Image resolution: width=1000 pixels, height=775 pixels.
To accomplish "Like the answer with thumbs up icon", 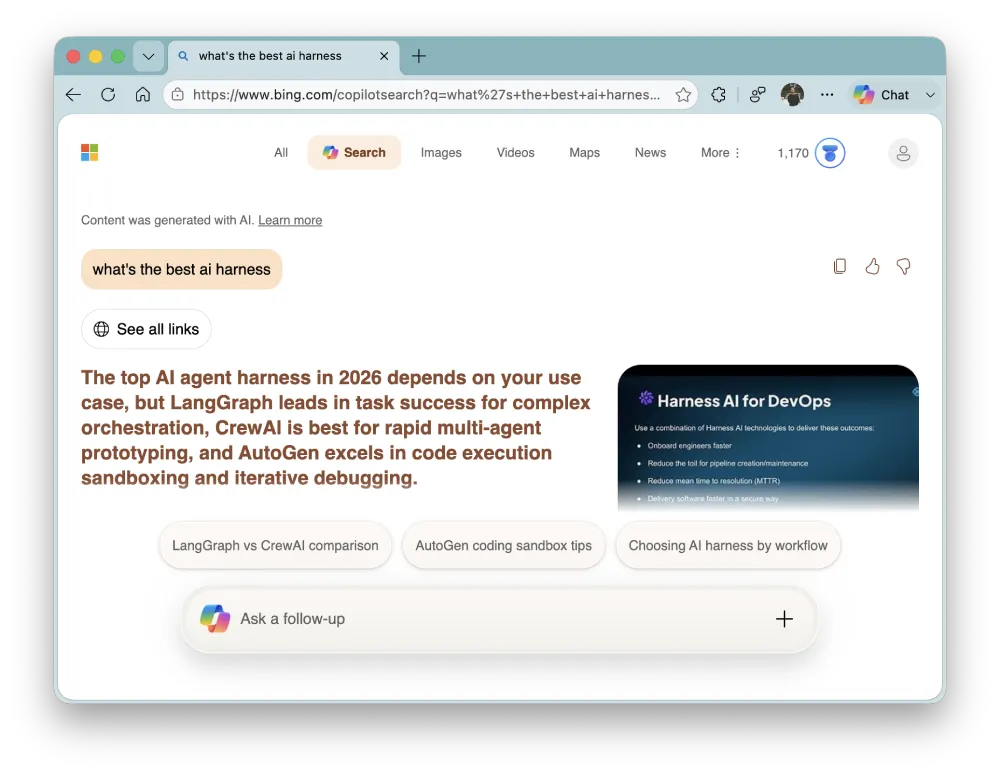I will [x=872, y=266].
